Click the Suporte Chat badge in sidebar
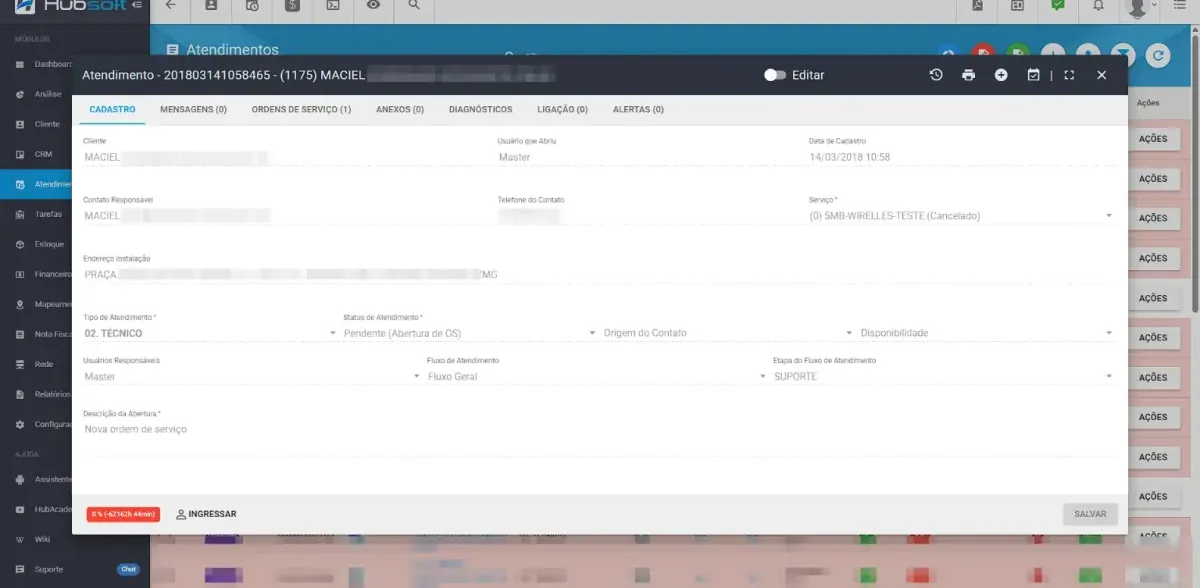 (x=128, y=569)
